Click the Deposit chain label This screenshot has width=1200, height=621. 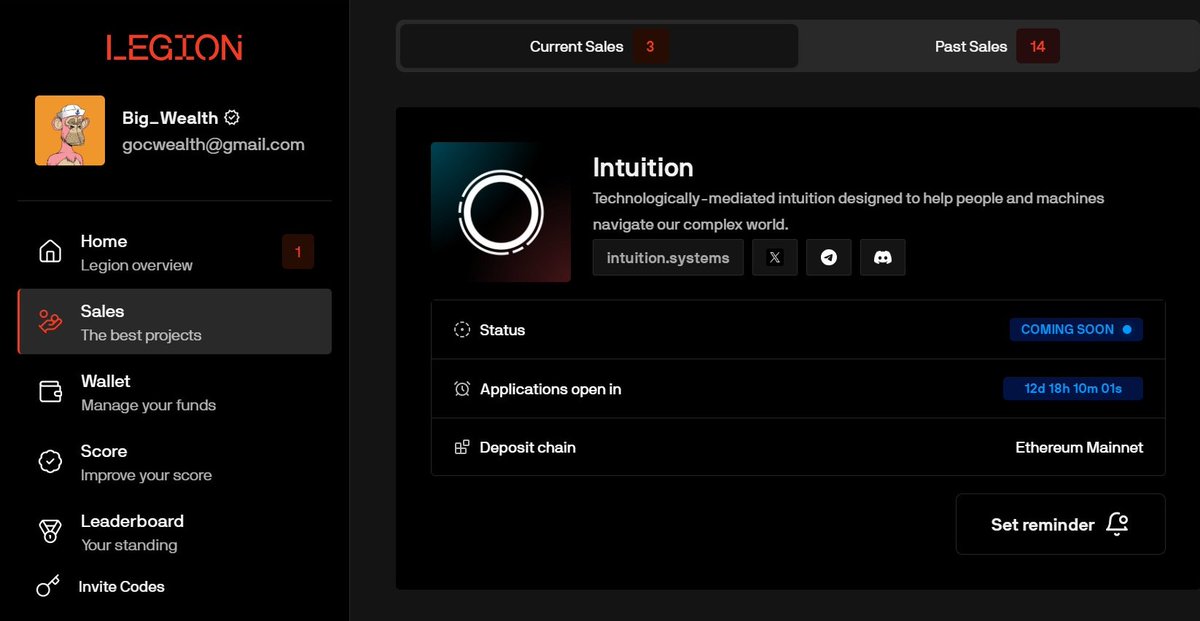click(528, 447)
